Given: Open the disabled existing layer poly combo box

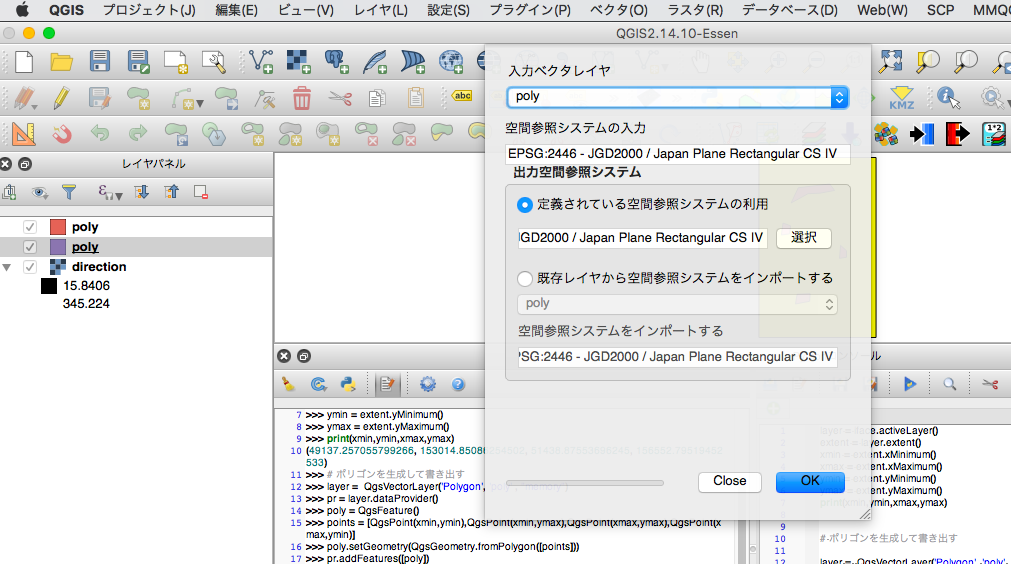Looking at the screenshot, I should (x=677, y=304).
